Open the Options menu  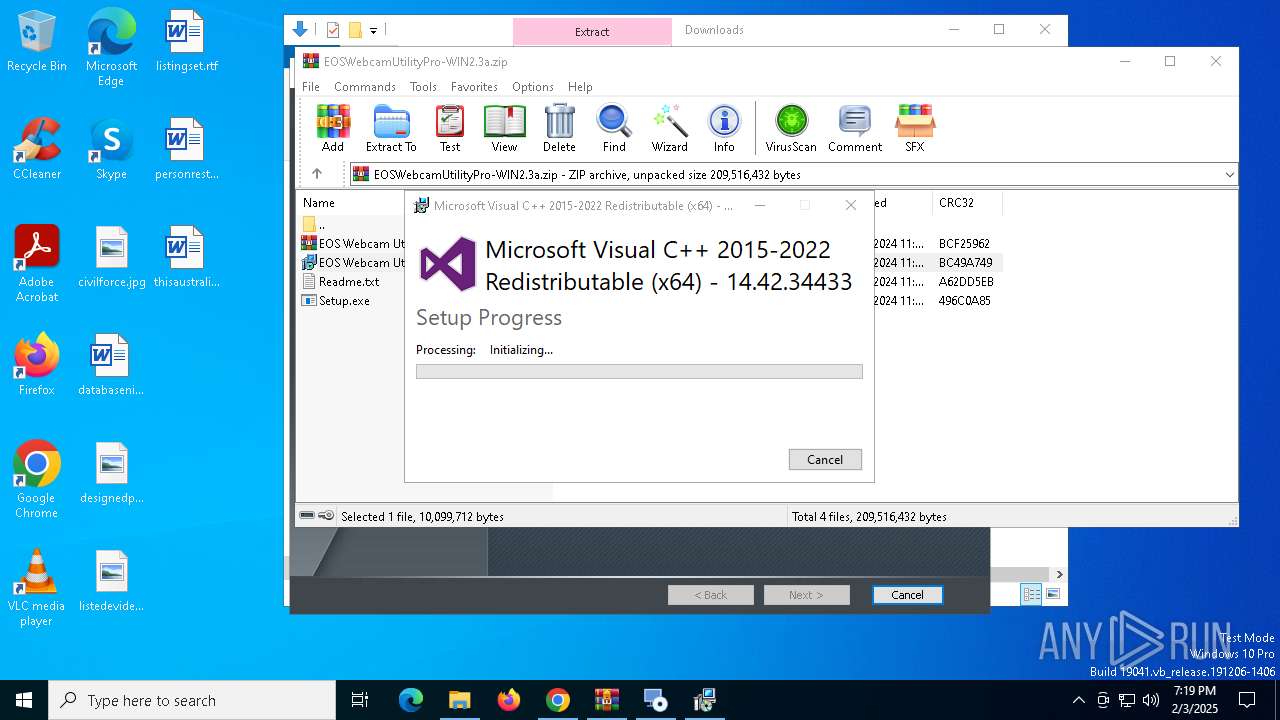pos(533,87)
